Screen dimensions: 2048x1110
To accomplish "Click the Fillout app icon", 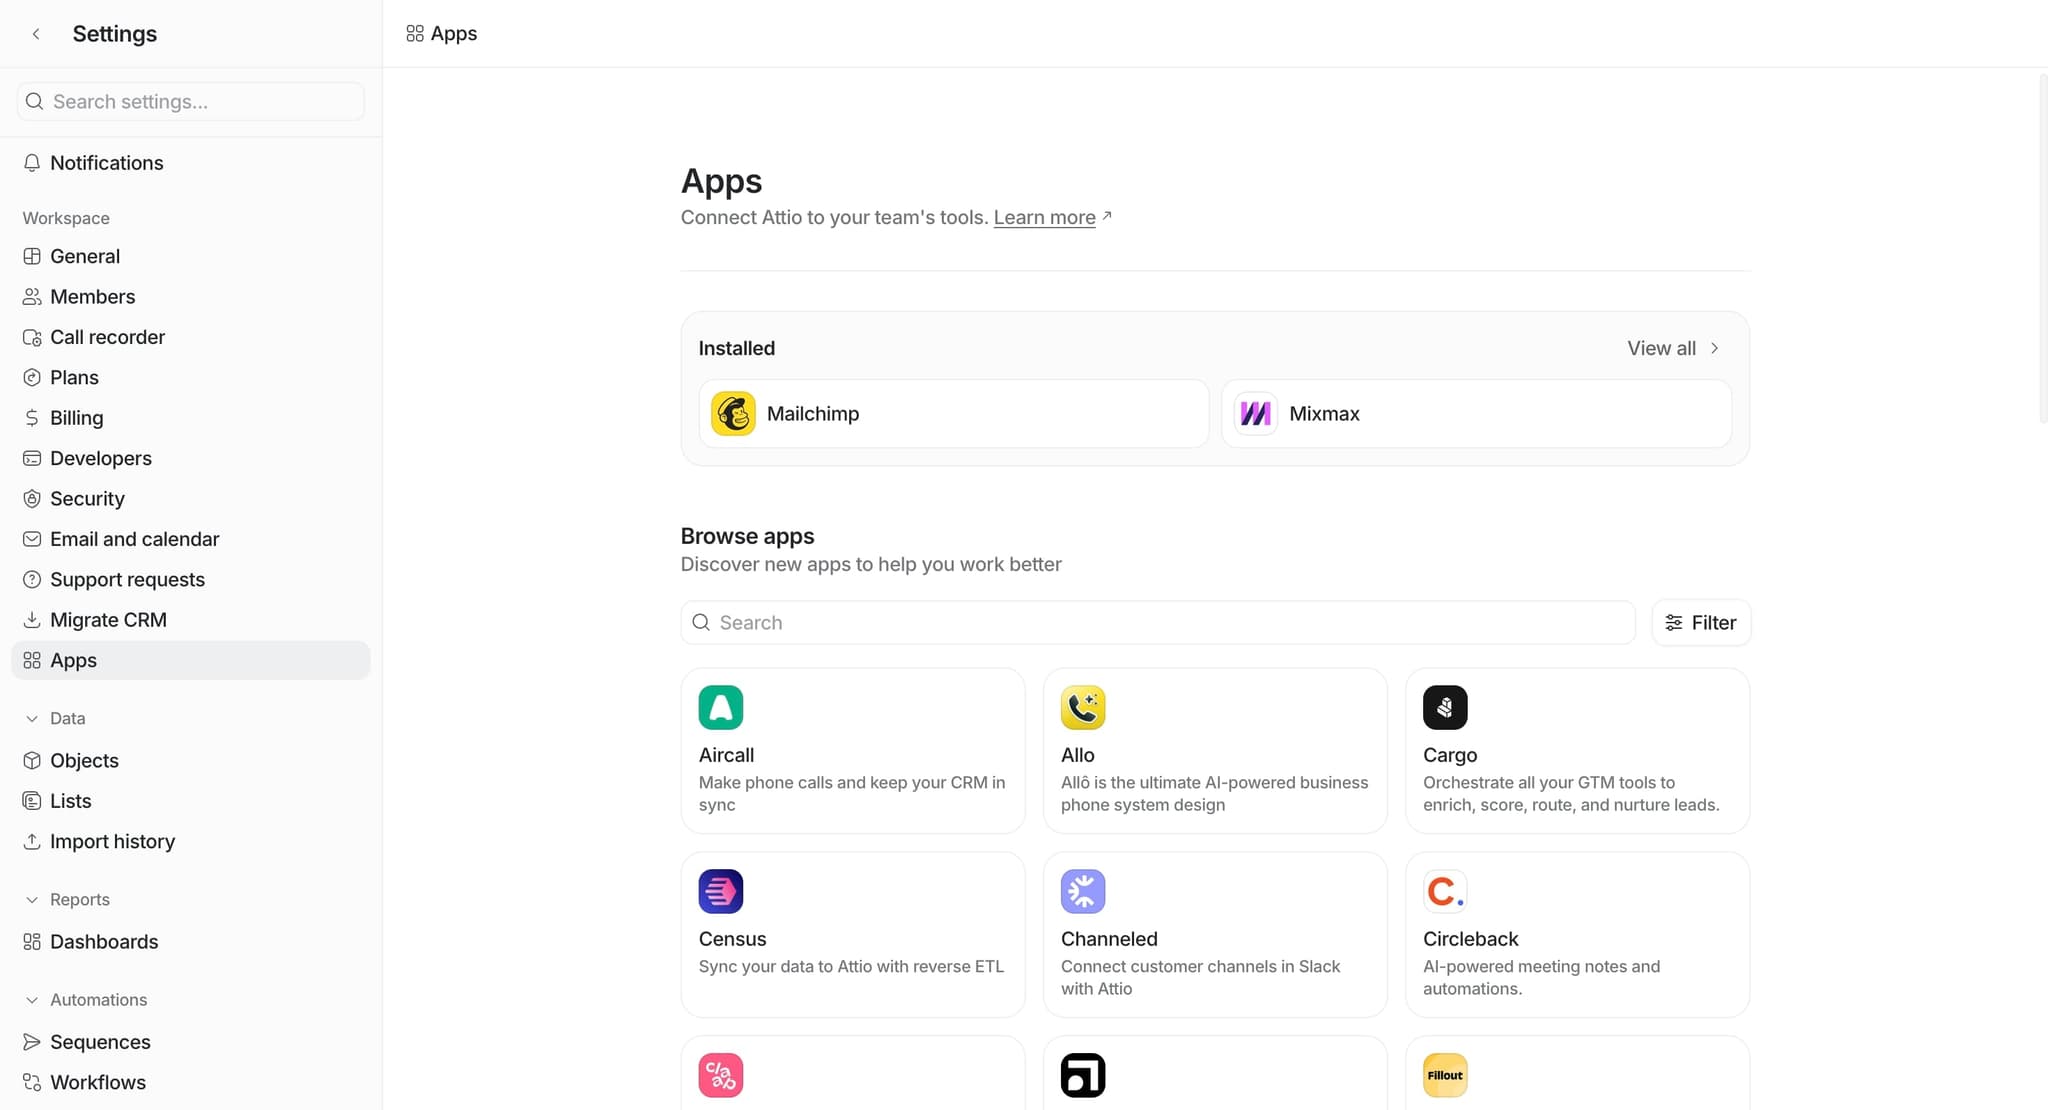I will (1445, 1074).
